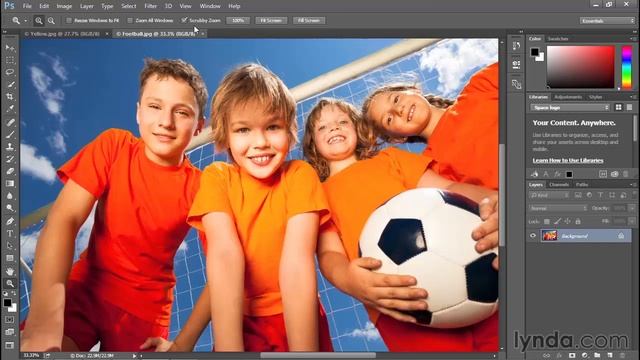Switch Libraries panel to grid view
The width and height of the screenshot is (640, 360).
[x=619, y=107]
